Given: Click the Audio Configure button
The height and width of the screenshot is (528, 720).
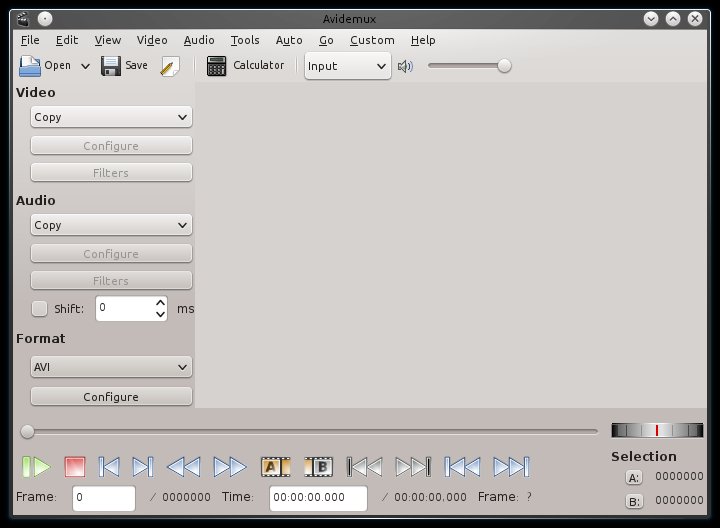Looking at the screenshot, I should click(111, 253).
